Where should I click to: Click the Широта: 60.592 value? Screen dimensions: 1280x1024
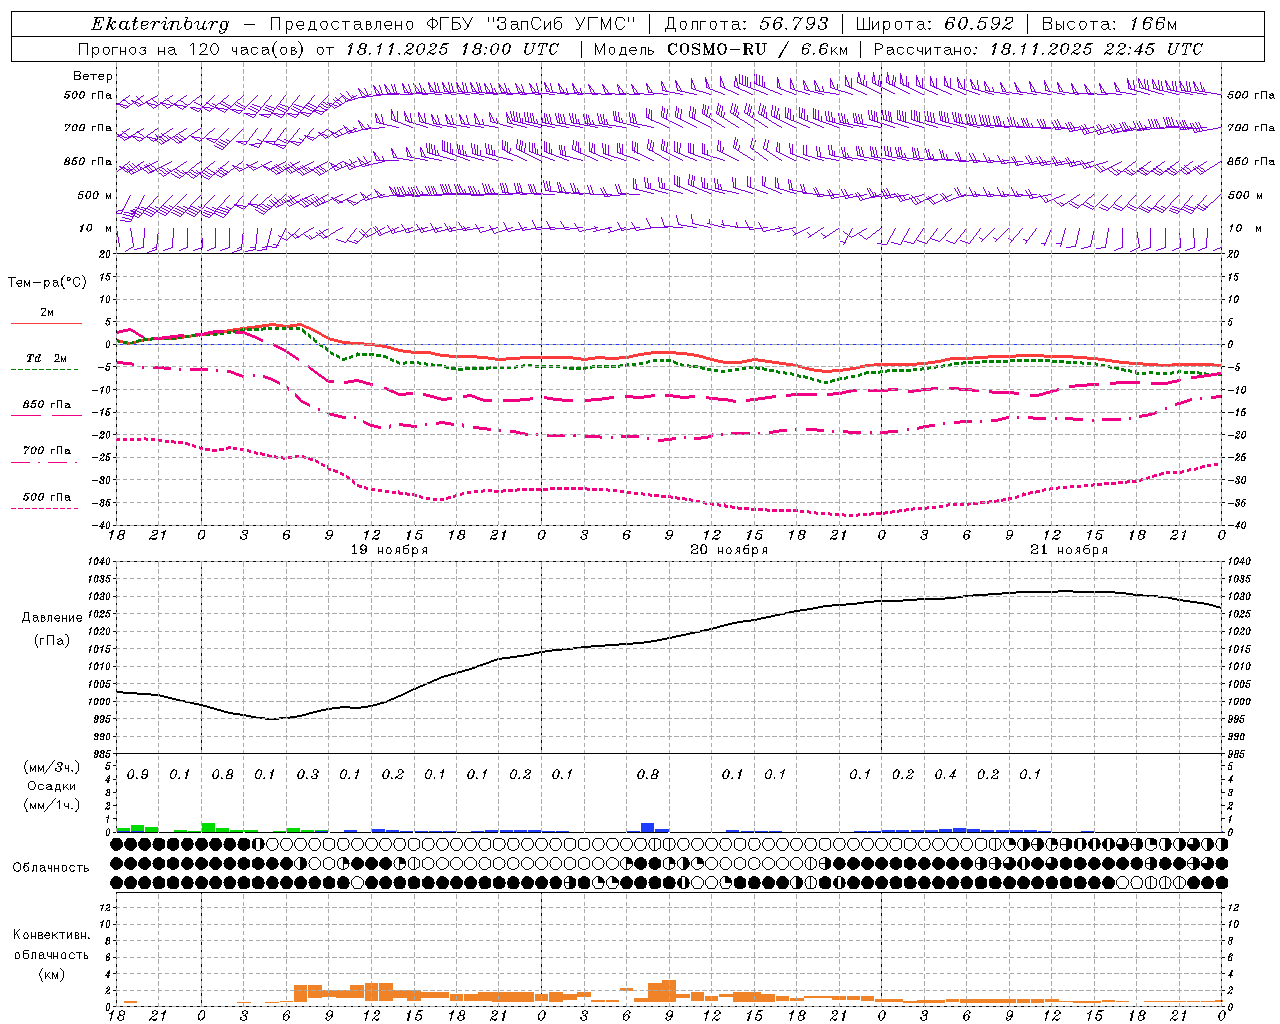point(934,24)
